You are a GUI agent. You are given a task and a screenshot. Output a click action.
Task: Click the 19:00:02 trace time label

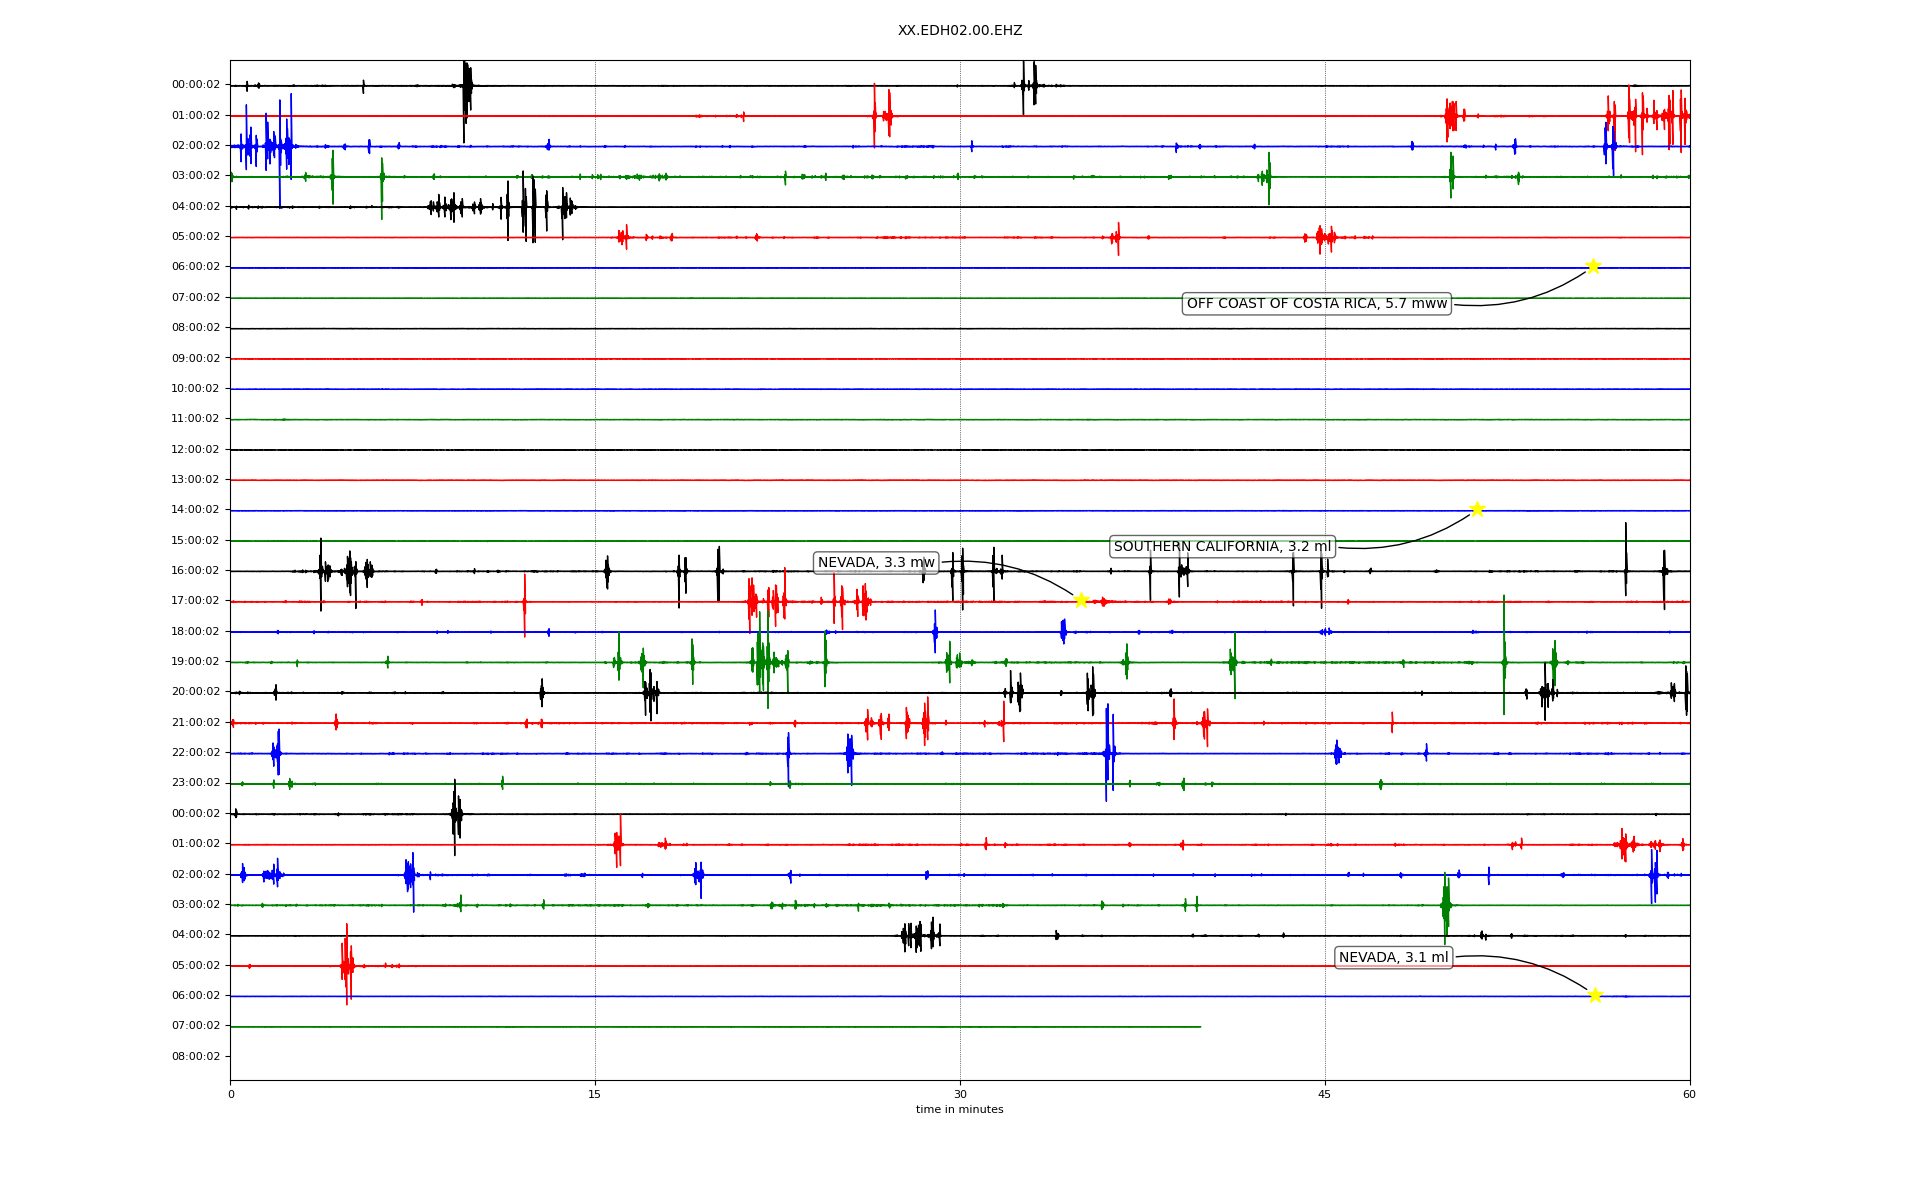point(196,662)
